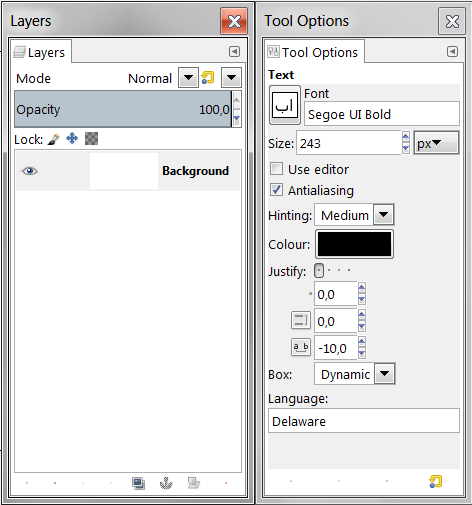Screen dimensions: 472x505
Task: Hide the Background layer via eye icon
Action: 30,171
